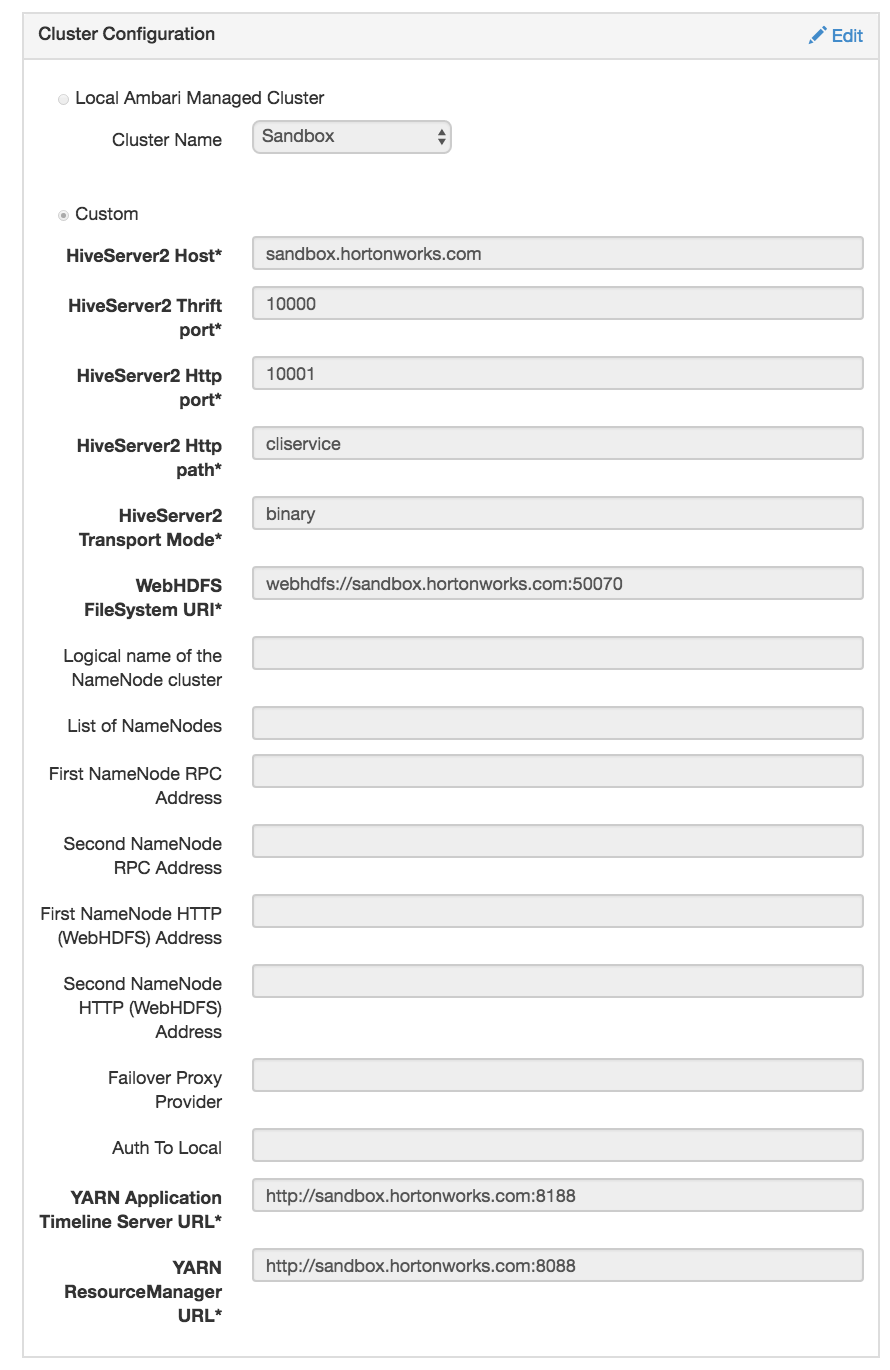
Task: Open the Edit link for Cluster Configuration
Action: point(840,35)
